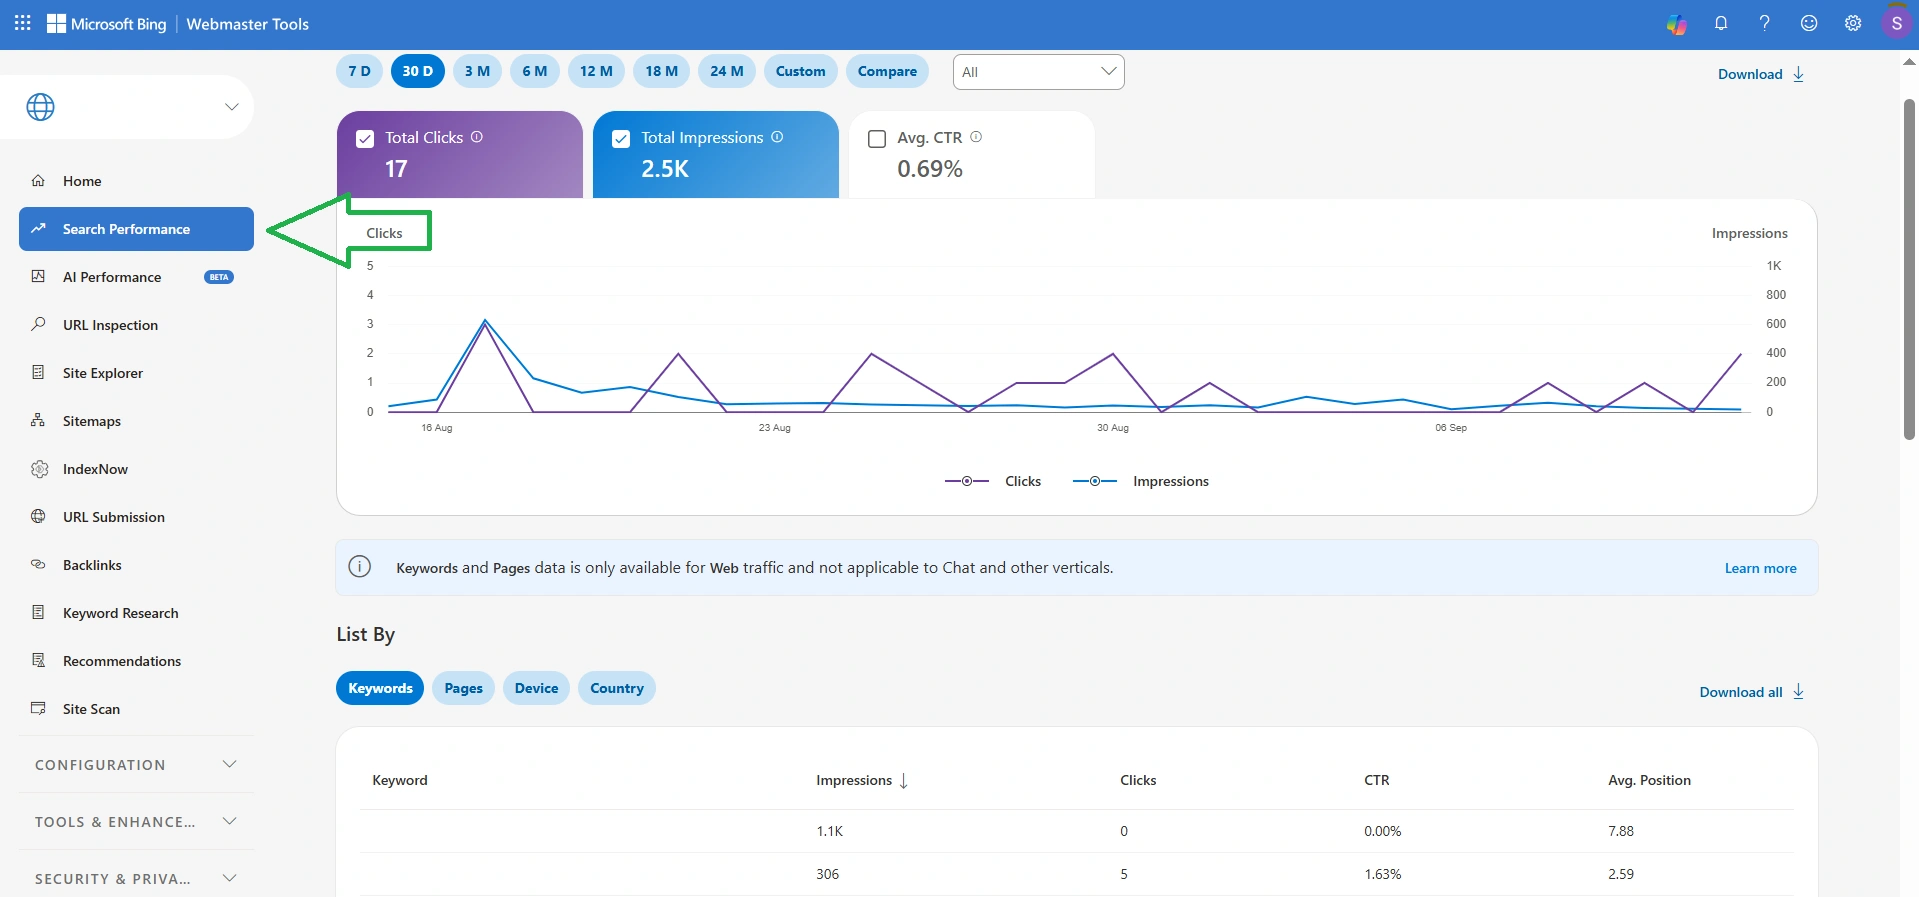Sort by Impressions column header
Image resolution: width=1919 pixels, height=897 pixels.
coord(861,780)
